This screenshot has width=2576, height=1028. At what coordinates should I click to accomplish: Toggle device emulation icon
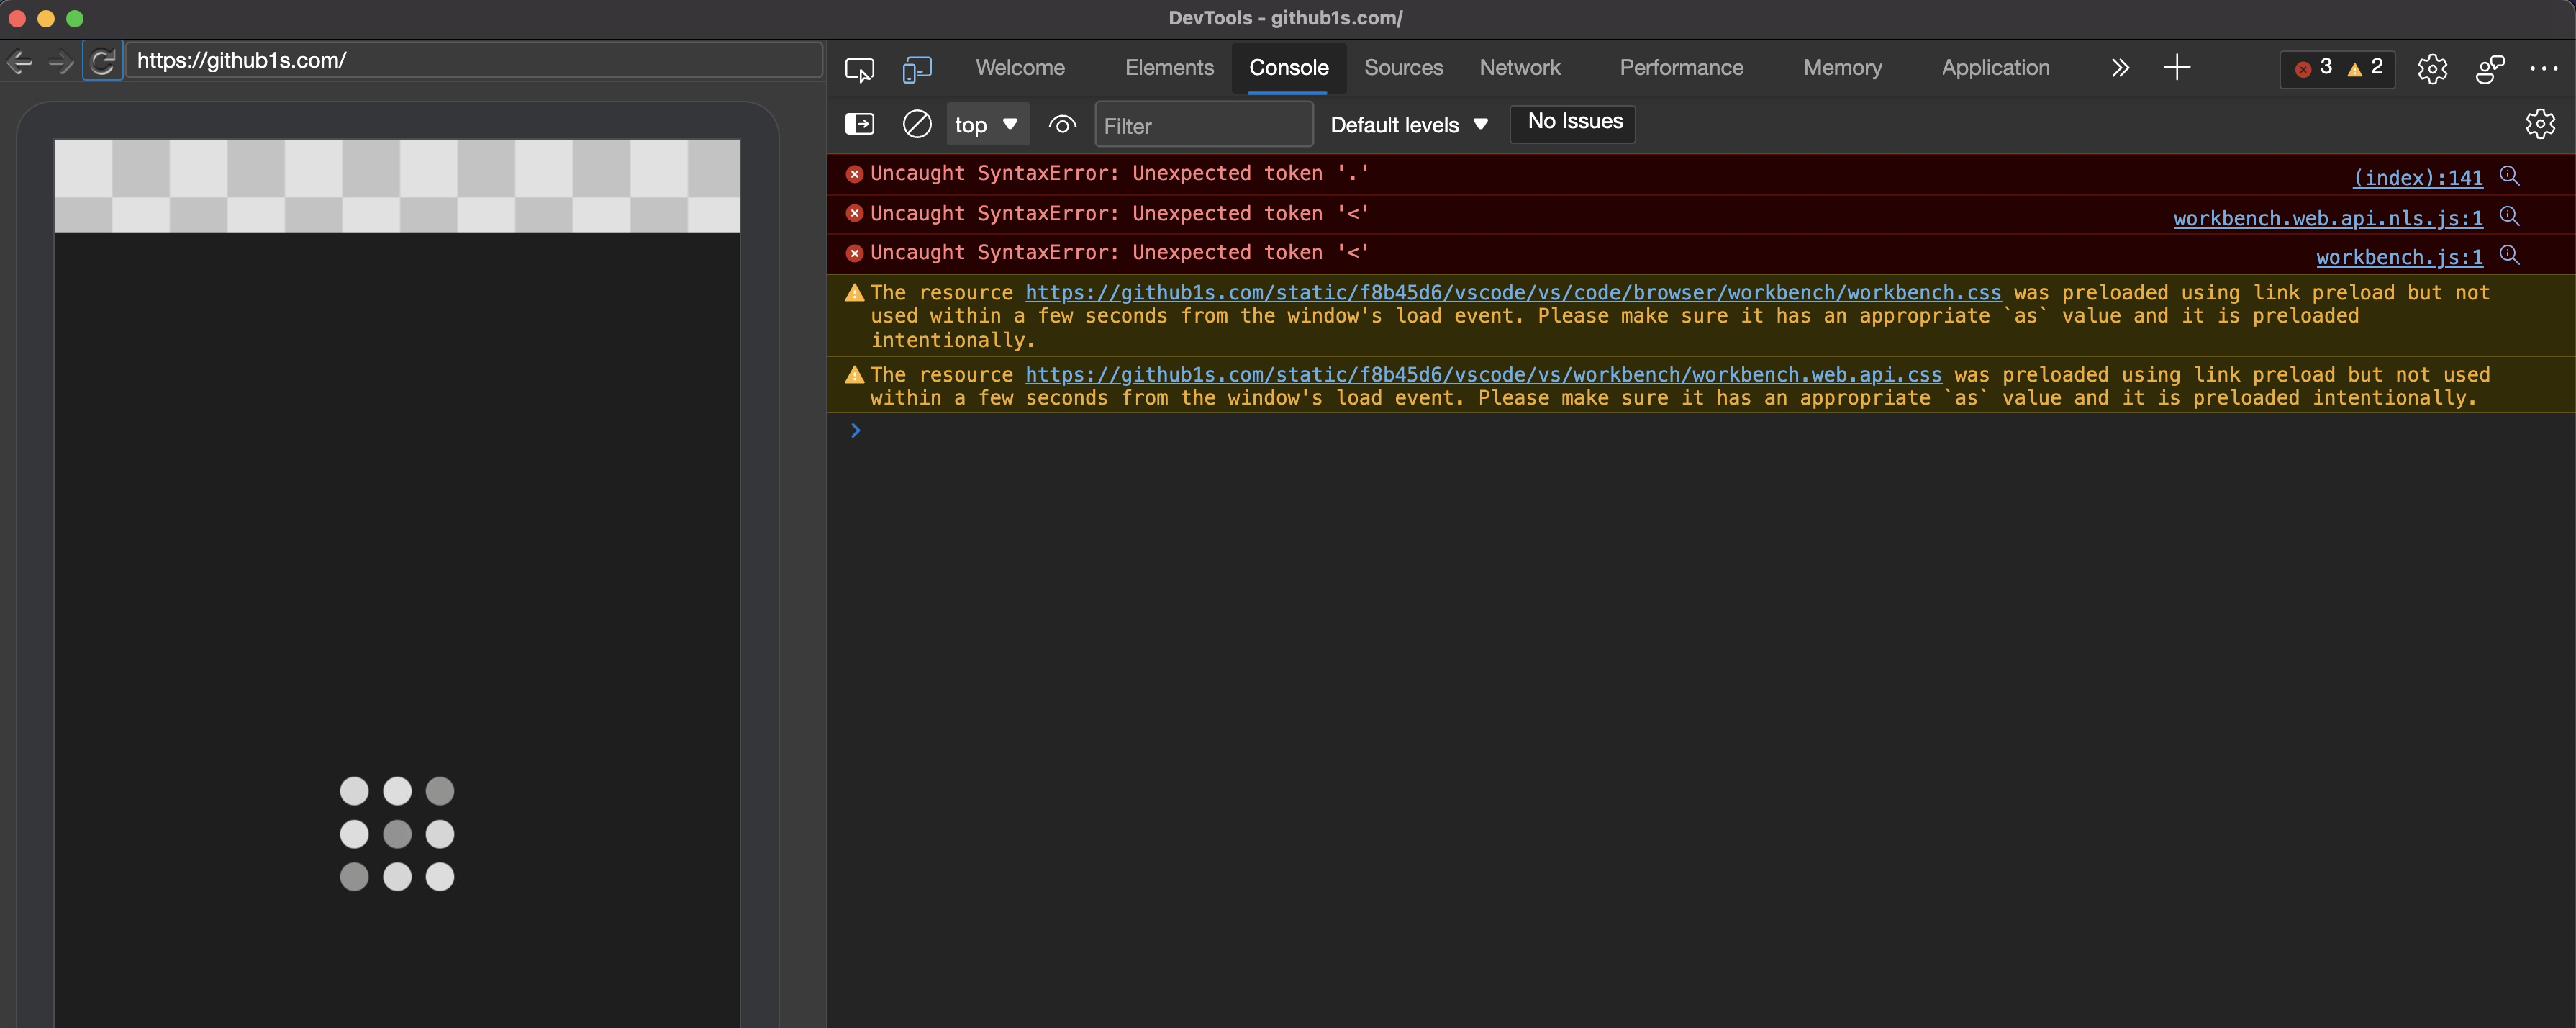[x=916, y=69]
